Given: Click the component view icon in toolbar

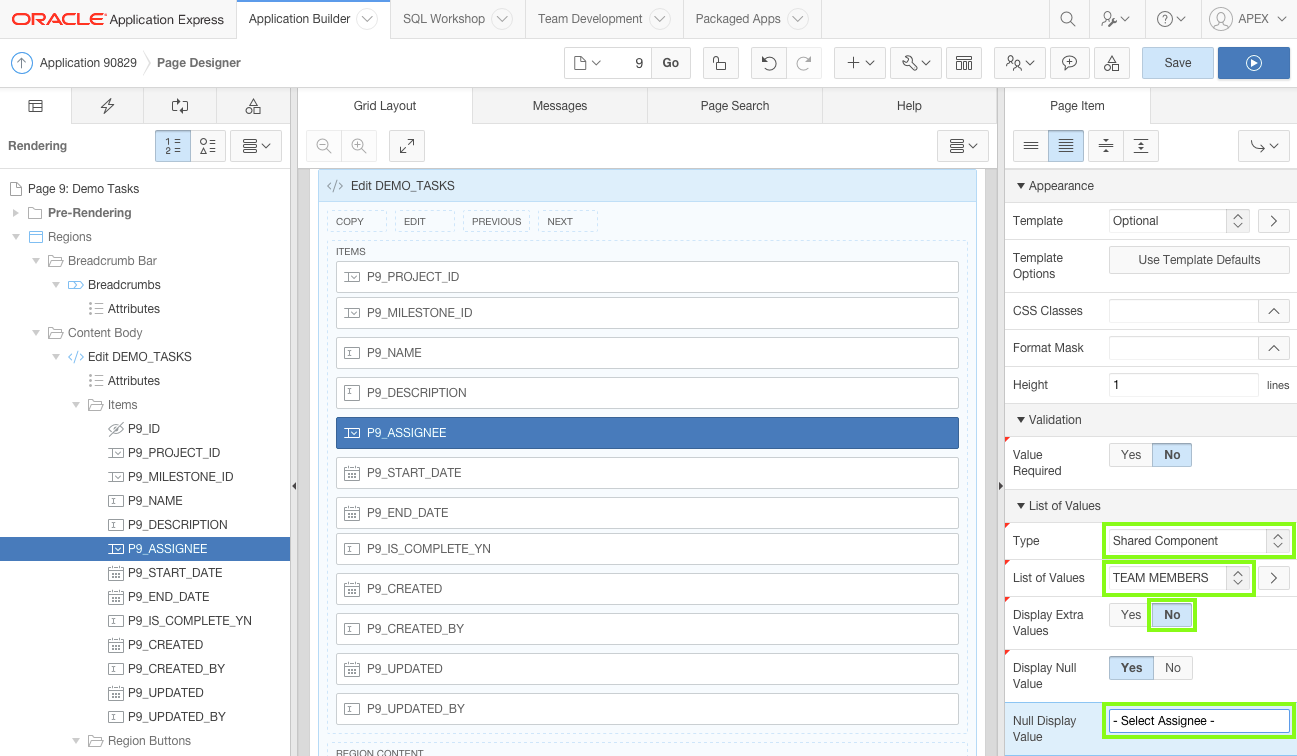Looking at the screenshot, I should coord(964,63).
